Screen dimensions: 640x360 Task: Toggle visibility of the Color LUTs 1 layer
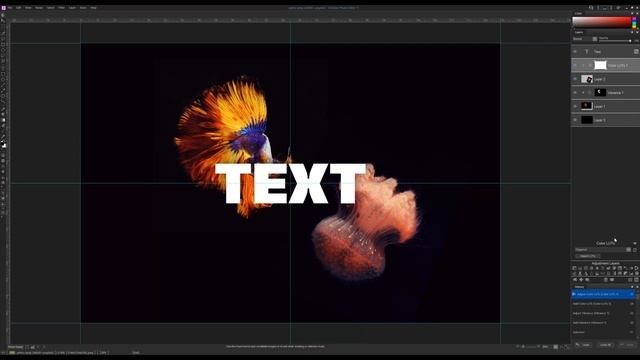pyautogui.click(x=575, y=65)
